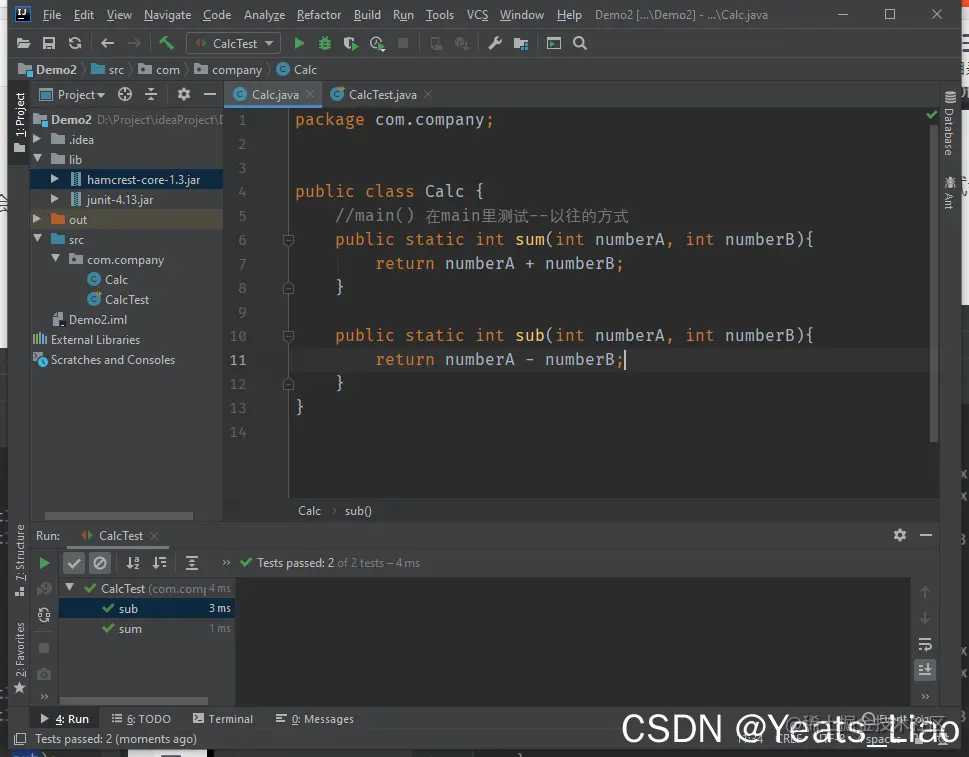Open Project Structure toolbar icon
The image size is (969, 757).
pyautogui.click(x=521, y=43)
